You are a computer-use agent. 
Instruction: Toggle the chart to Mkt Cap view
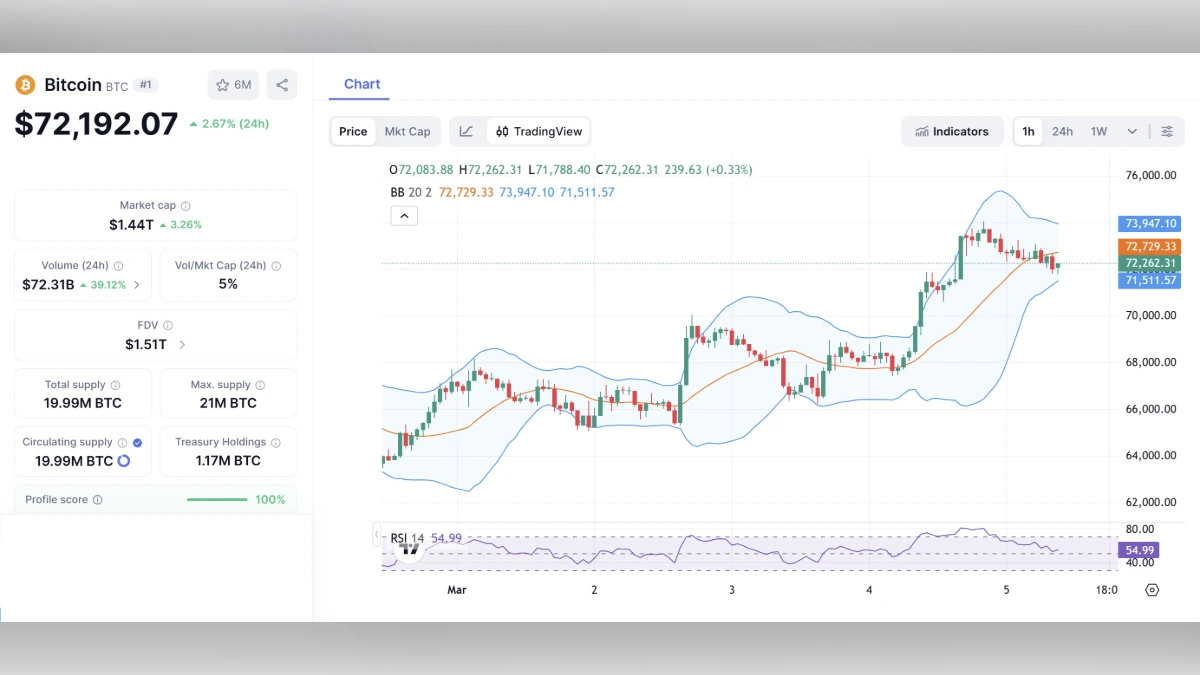point(407,131)
